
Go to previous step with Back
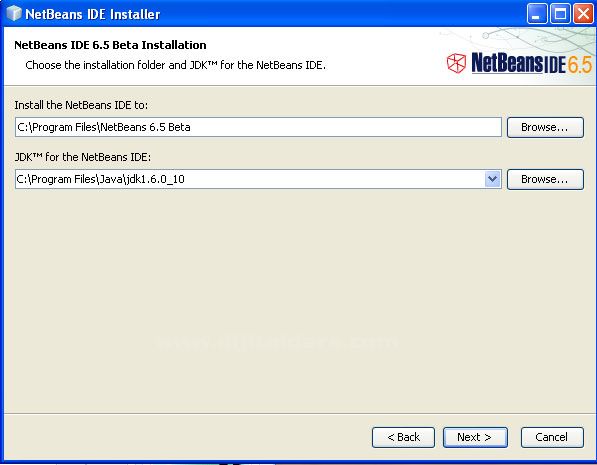click(x=403, y=437)
